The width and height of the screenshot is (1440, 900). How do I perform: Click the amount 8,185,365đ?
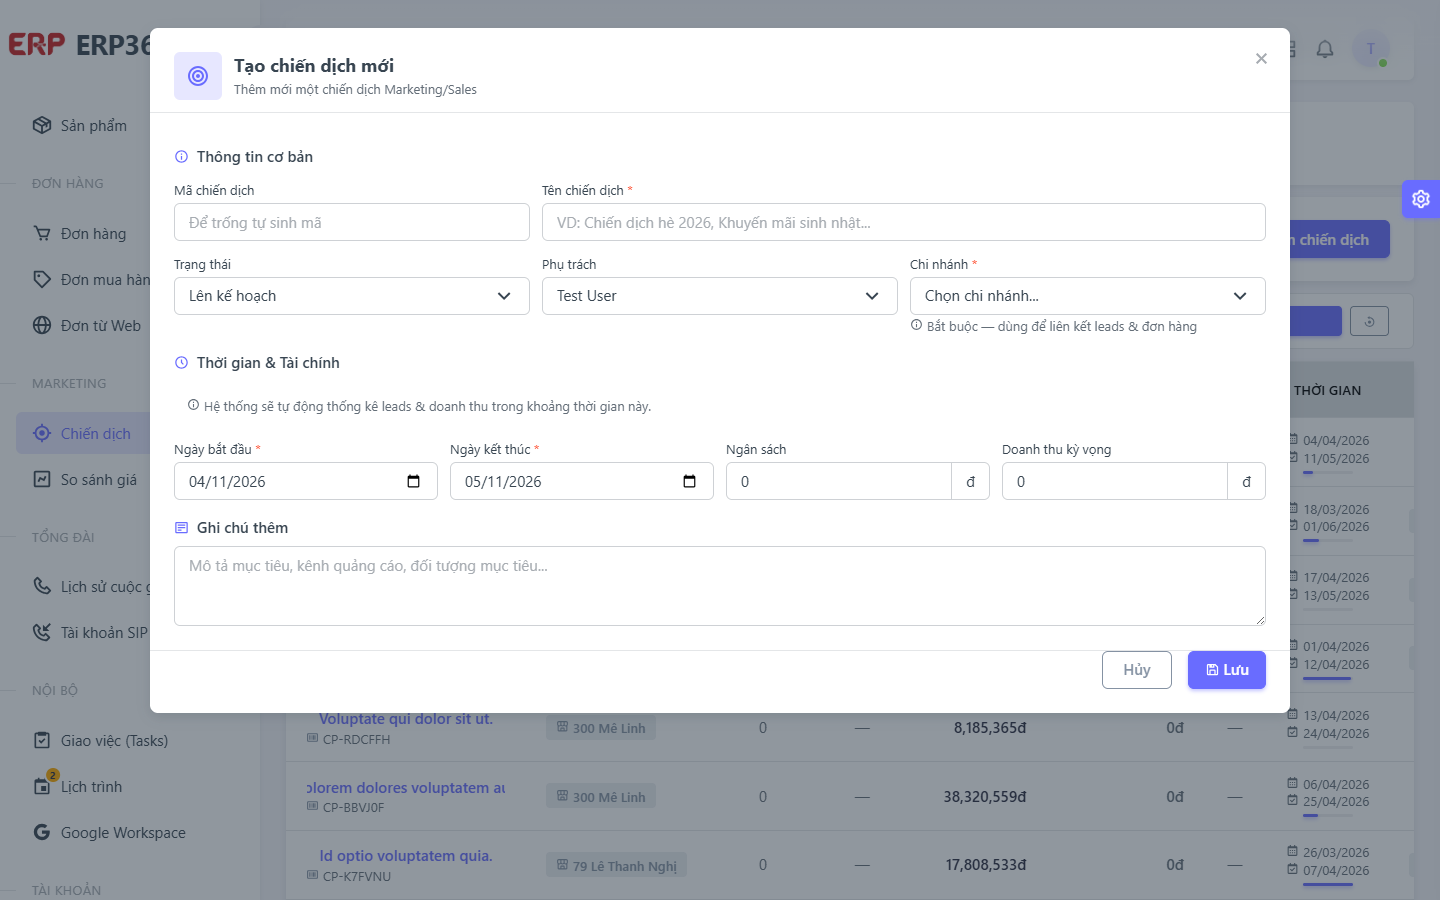(990, 728)
